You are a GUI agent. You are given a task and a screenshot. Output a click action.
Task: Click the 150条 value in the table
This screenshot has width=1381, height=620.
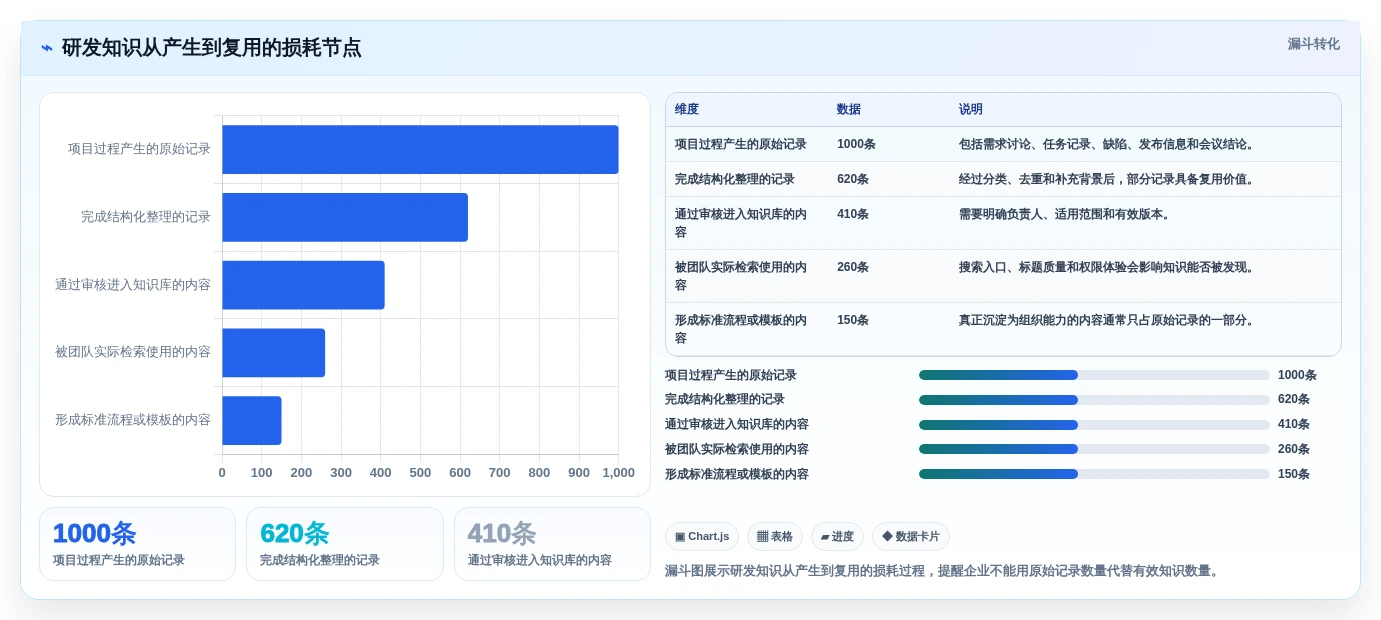(853, 320)
